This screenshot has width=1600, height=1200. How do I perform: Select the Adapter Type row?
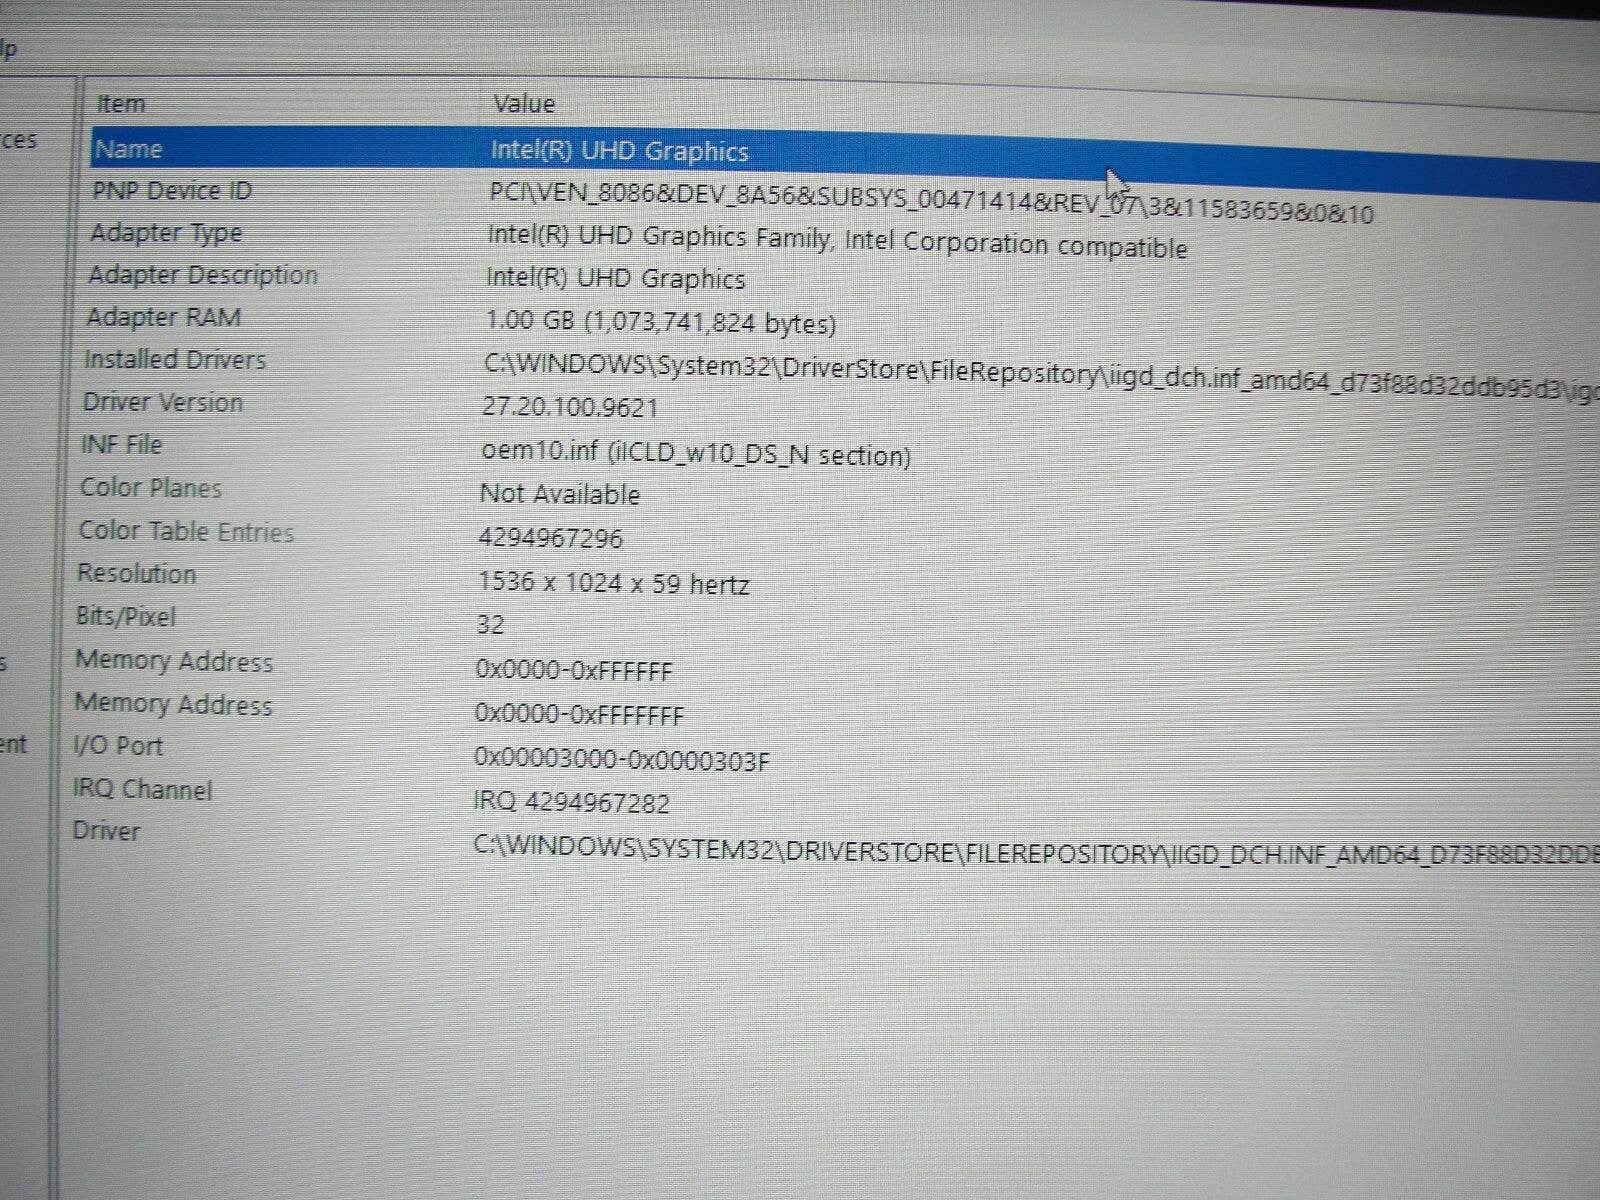pos(166,233)
